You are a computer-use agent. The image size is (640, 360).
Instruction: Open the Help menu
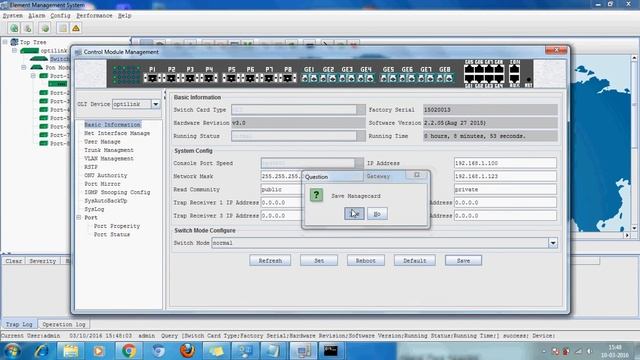click(124, 16)
